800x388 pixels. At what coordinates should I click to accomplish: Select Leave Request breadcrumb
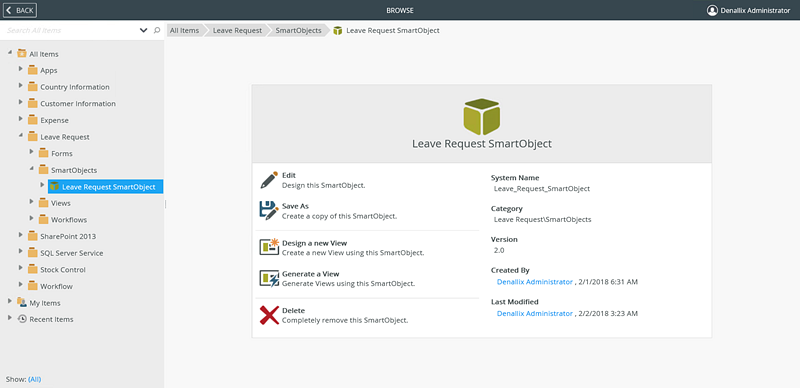(x=237, y=31)
